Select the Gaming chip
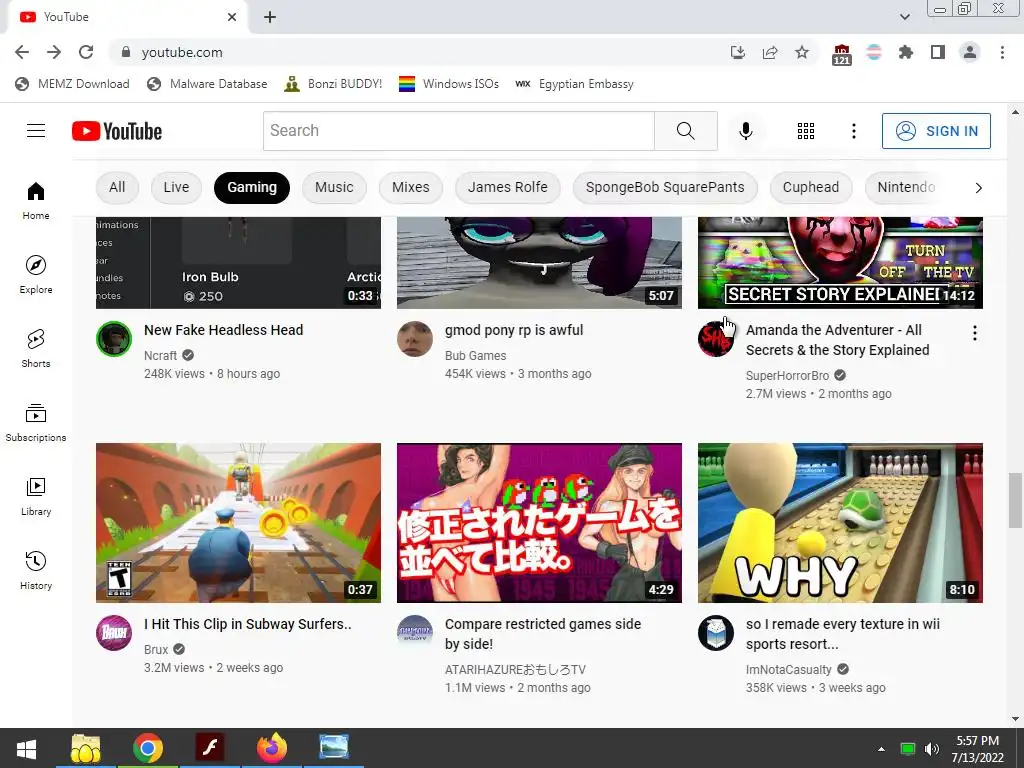The height and width of the screenshot is (768, 1024). (x=252, y=187)
